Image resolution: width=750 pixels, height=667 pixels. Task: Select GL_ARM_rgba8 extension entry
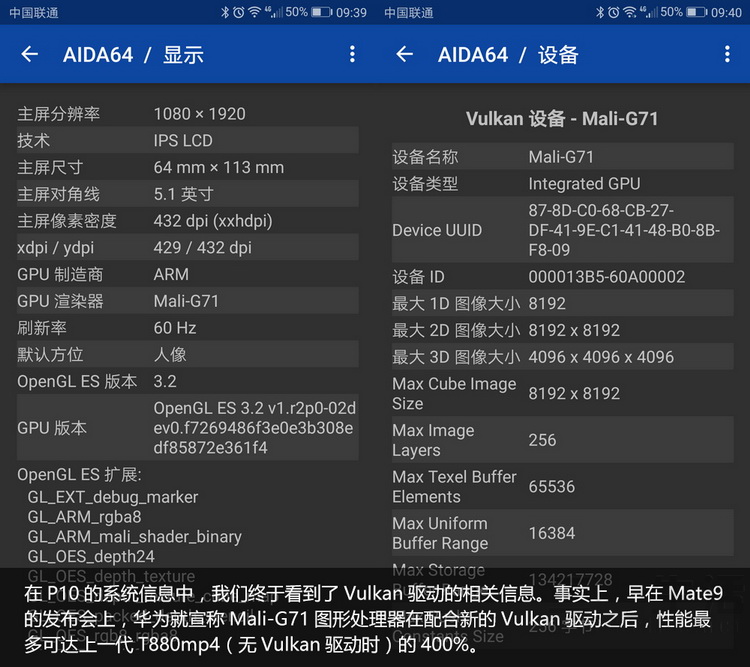point(85,517)
